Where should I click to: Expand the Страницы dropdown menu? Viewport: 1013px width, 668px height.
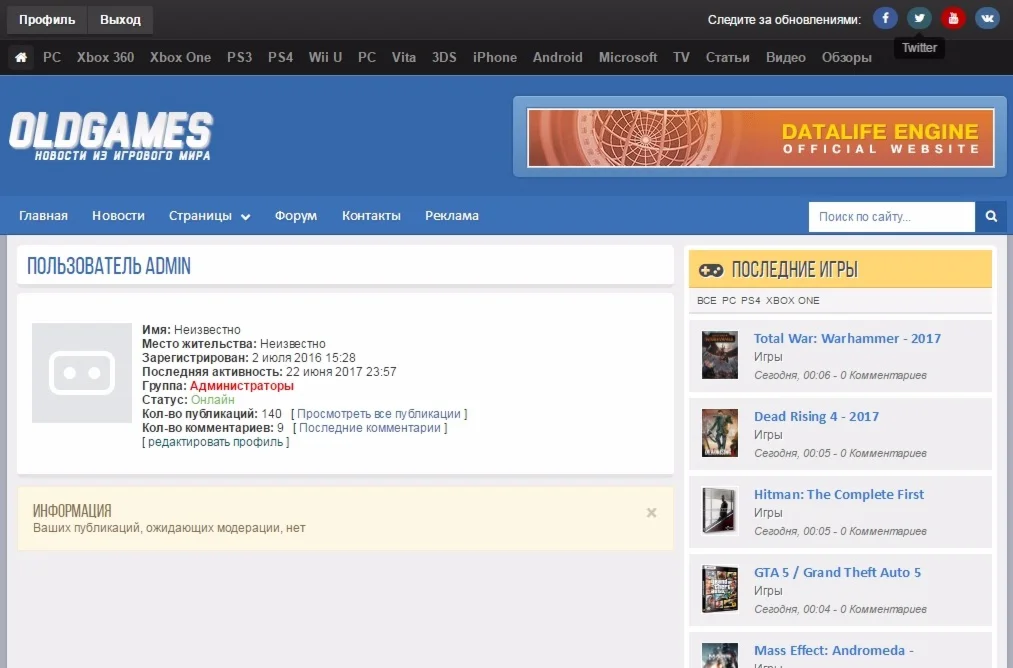(x=209, y=216)
